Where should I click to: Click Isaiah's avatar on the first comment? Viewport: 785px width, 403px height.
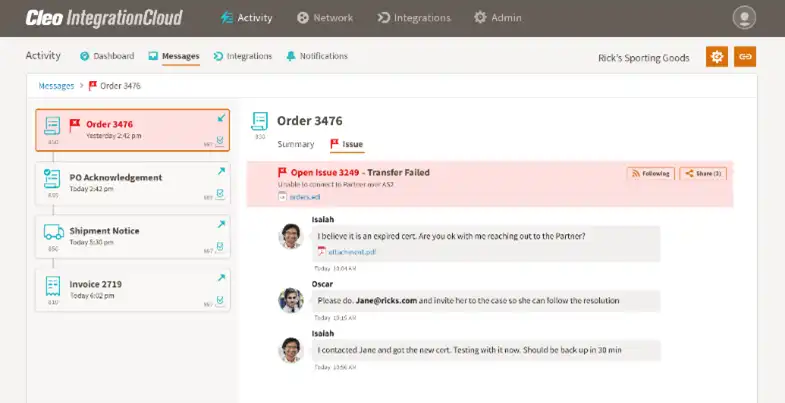click(x=291, y=236)
